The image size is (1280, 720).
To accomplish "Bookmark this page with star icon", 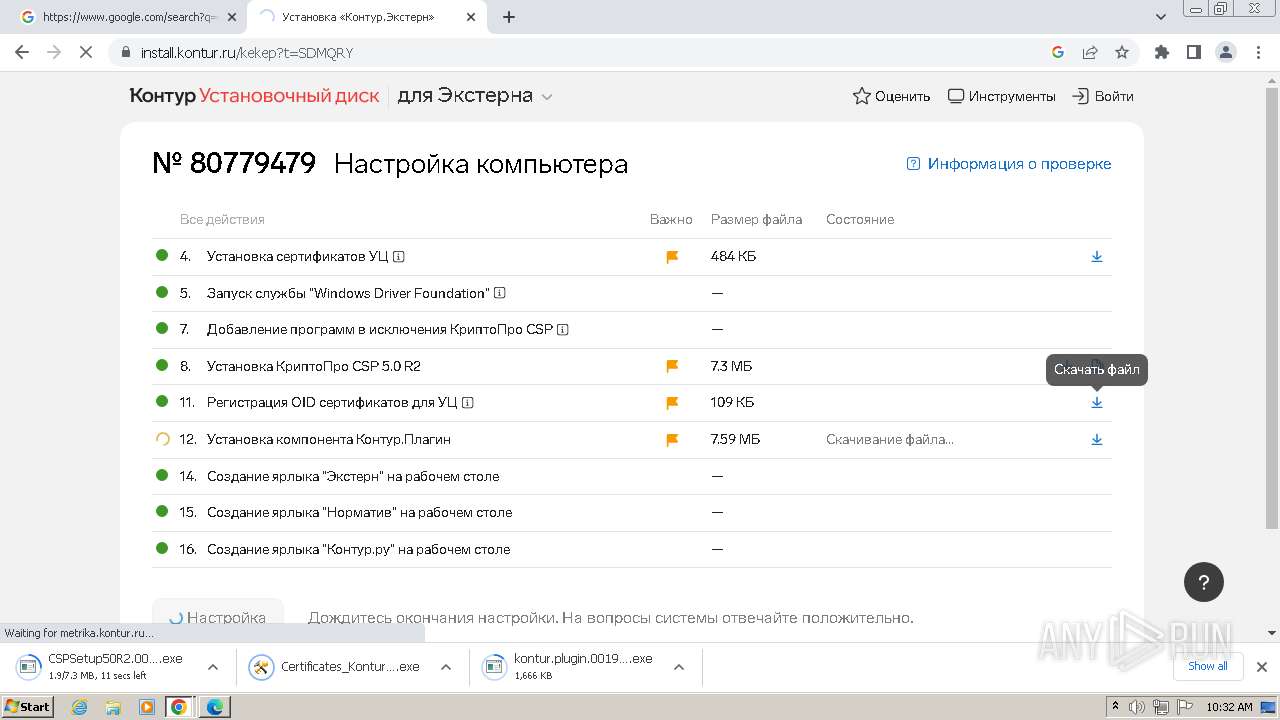I will pos(1122,52).
